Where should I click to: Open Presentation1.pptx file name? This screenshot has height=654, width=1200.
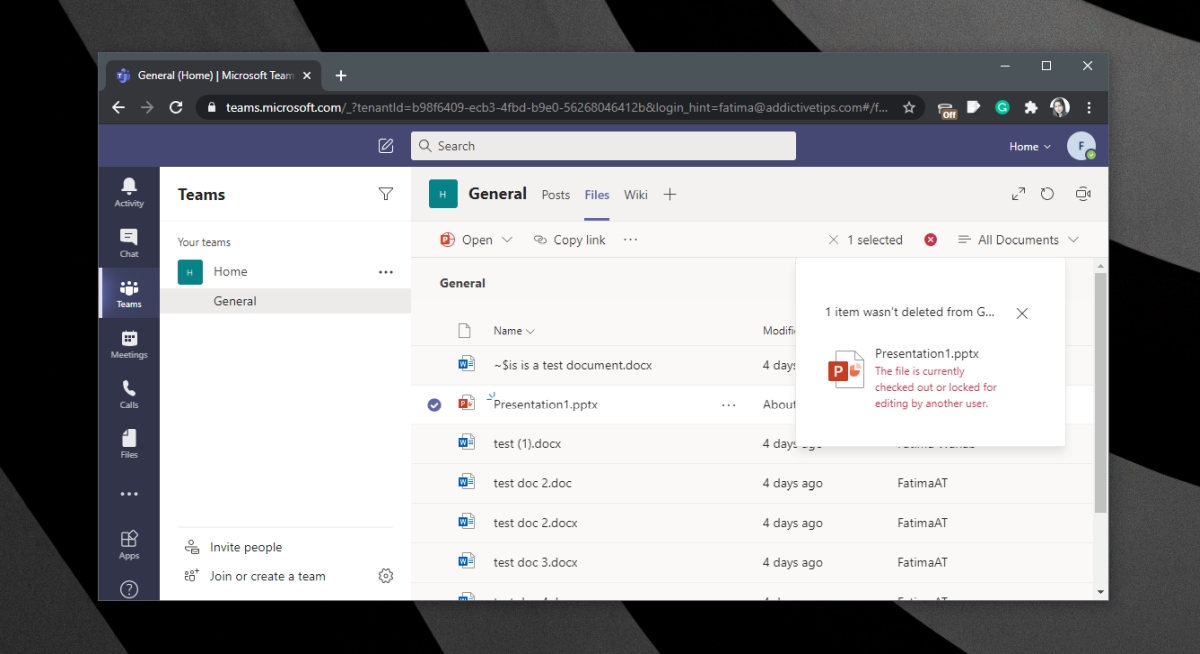[x=546, y=405]
